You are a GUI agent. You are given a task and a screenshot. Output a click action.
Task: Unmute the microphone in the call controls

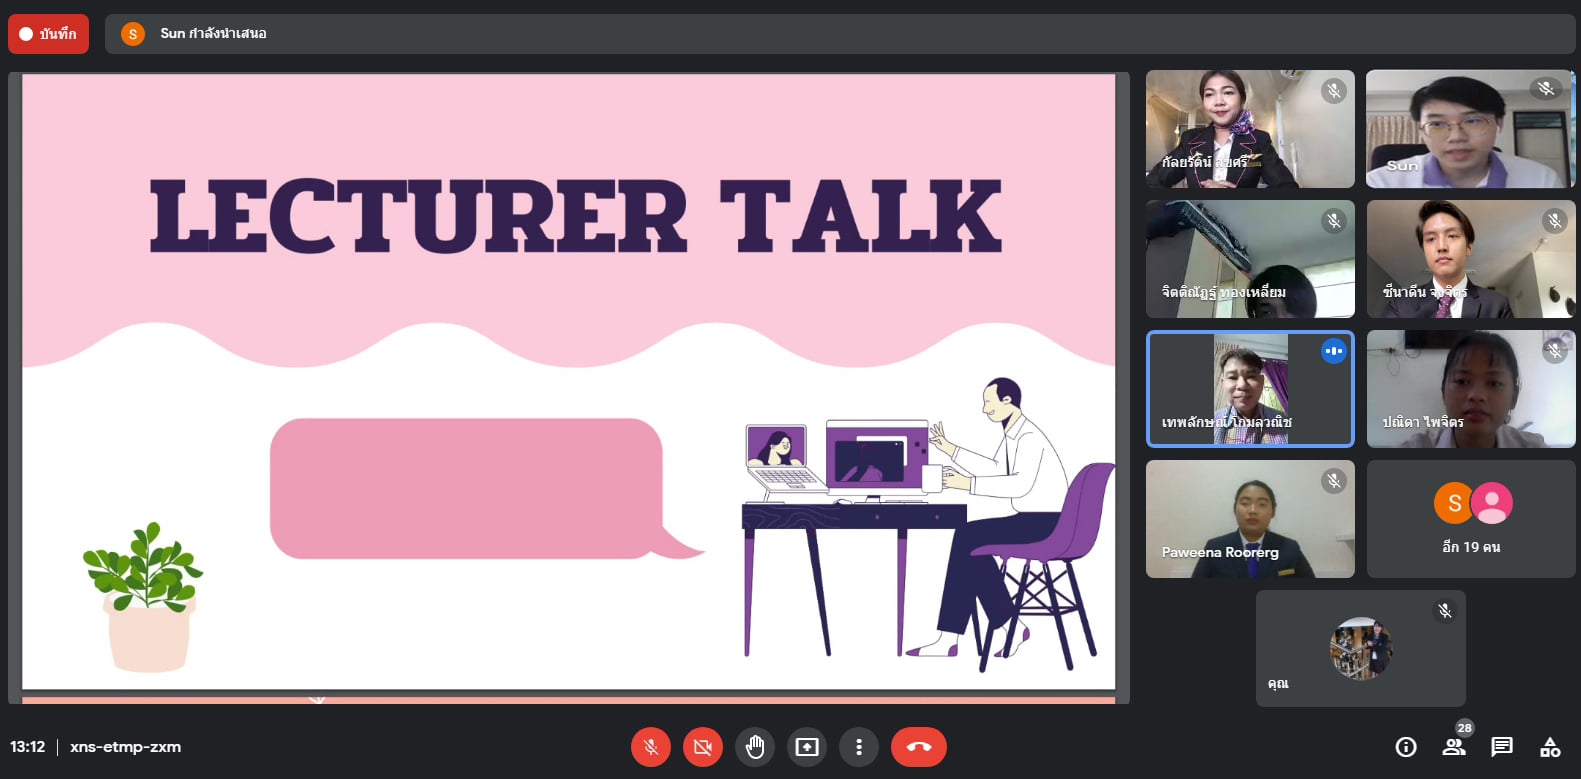(x=650, y=747)
